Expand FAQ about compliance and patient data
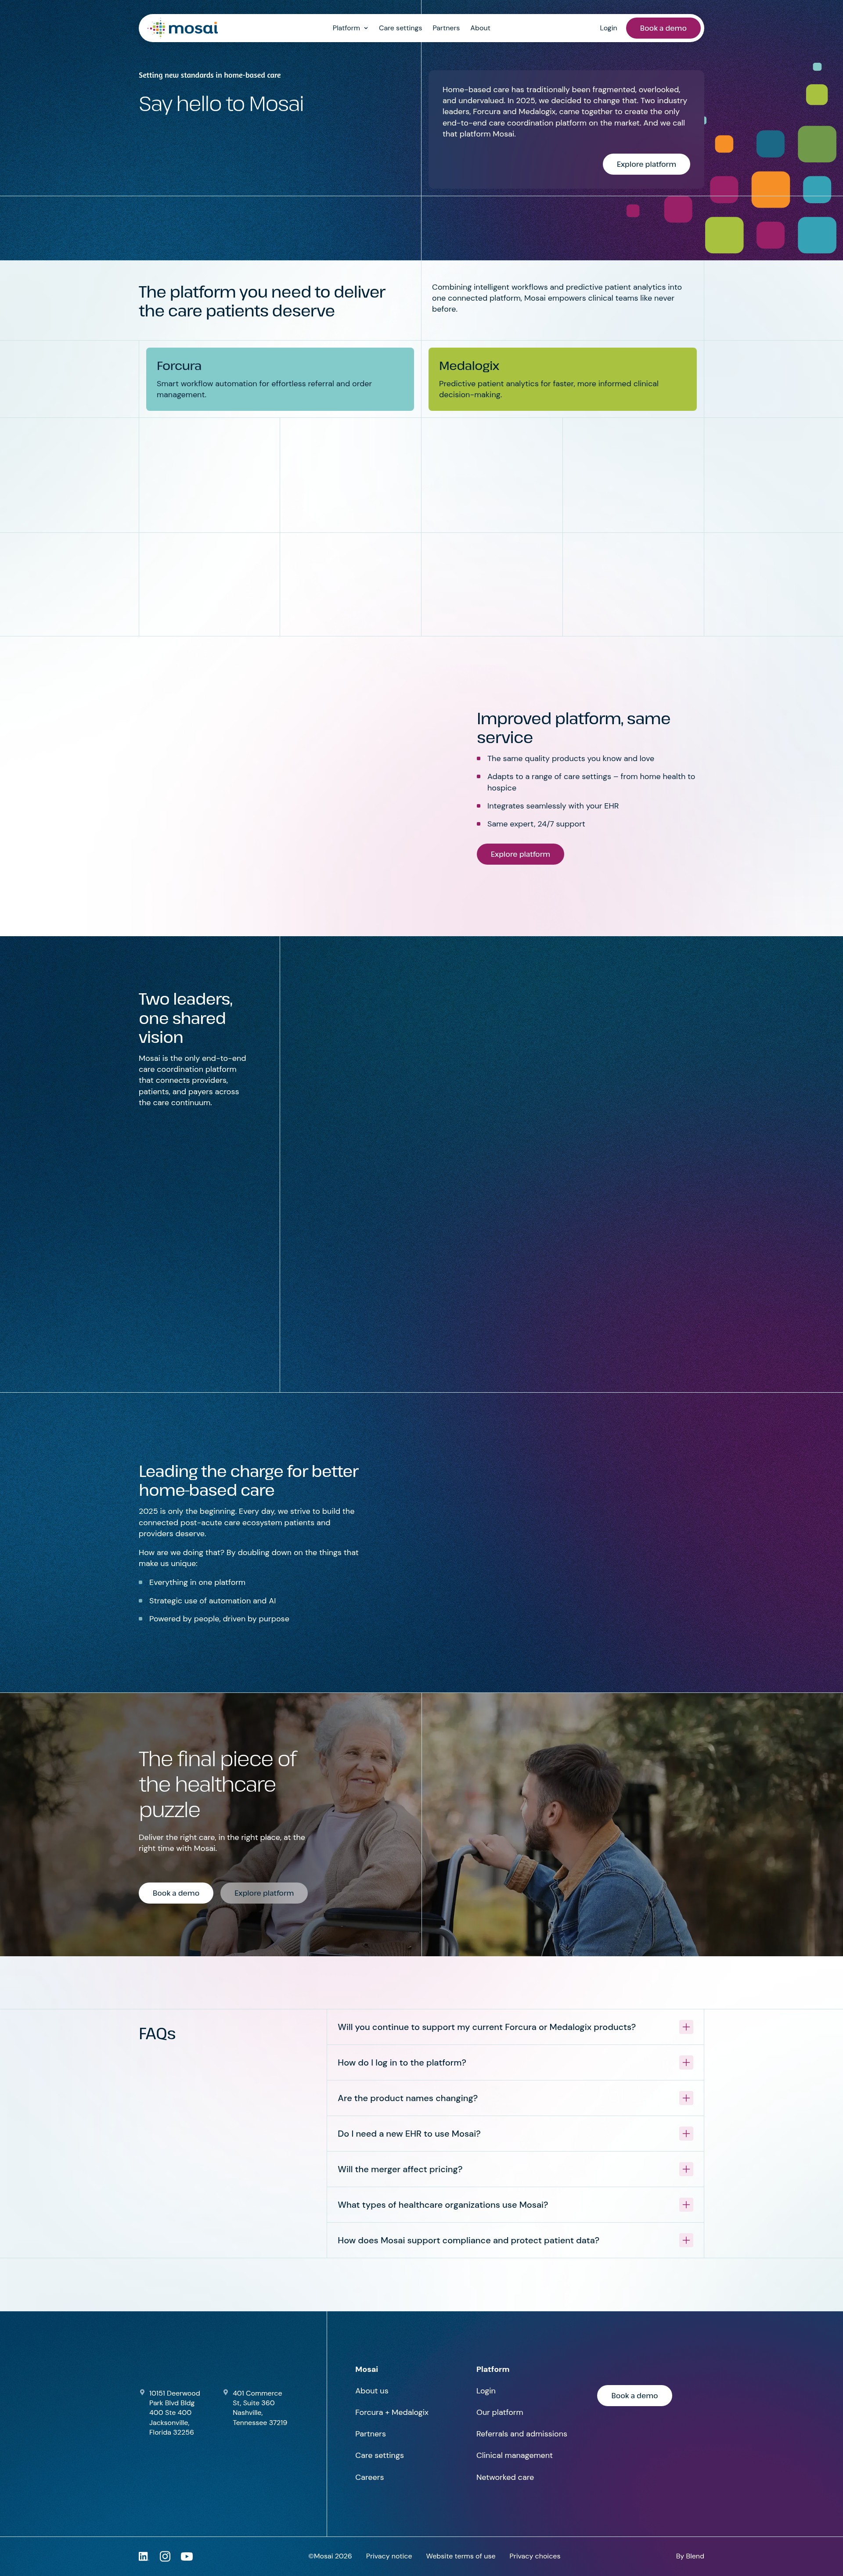 [515, 2239]
